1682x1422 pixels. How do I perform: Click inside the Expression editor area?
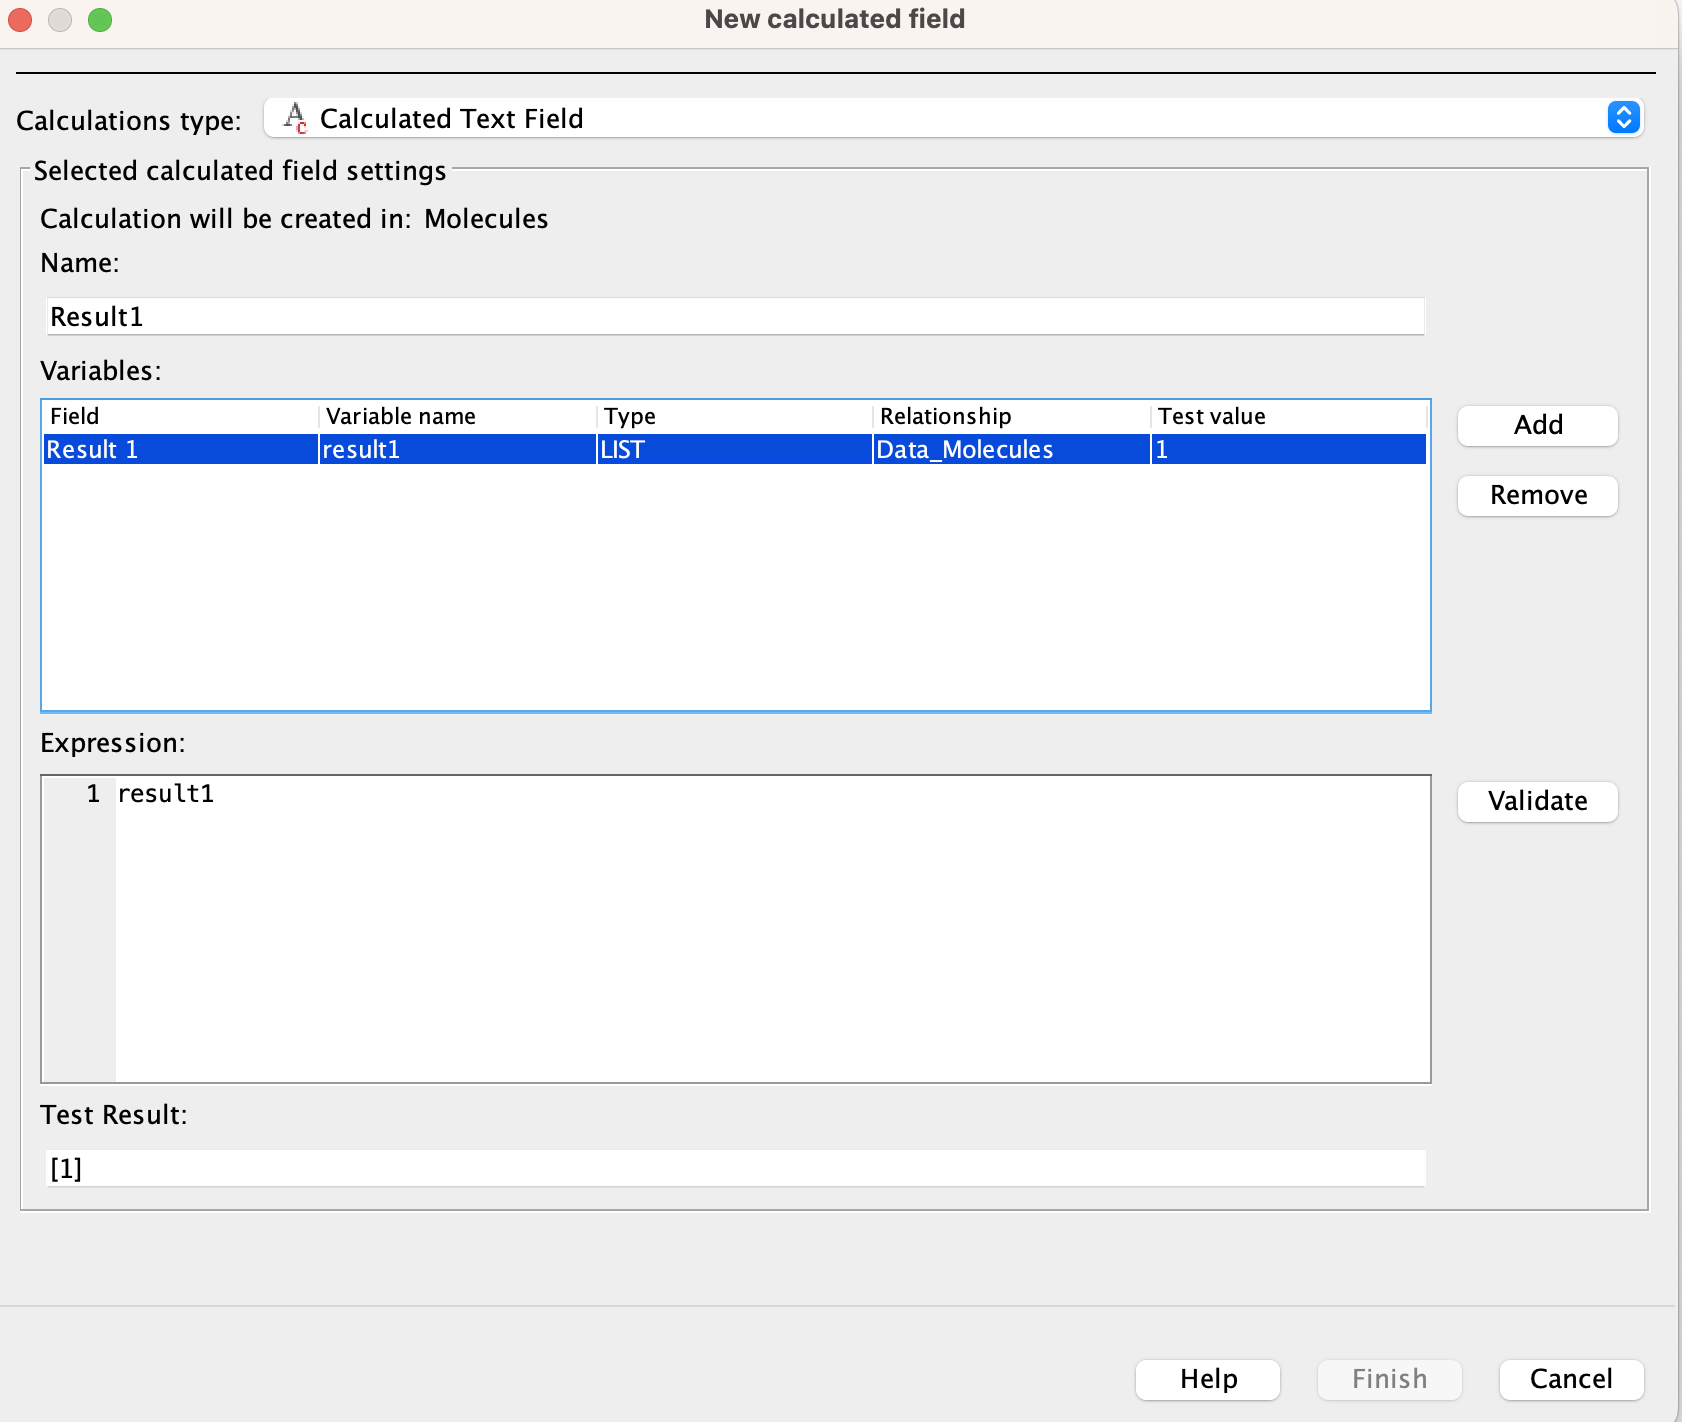[x=770, y=928]
